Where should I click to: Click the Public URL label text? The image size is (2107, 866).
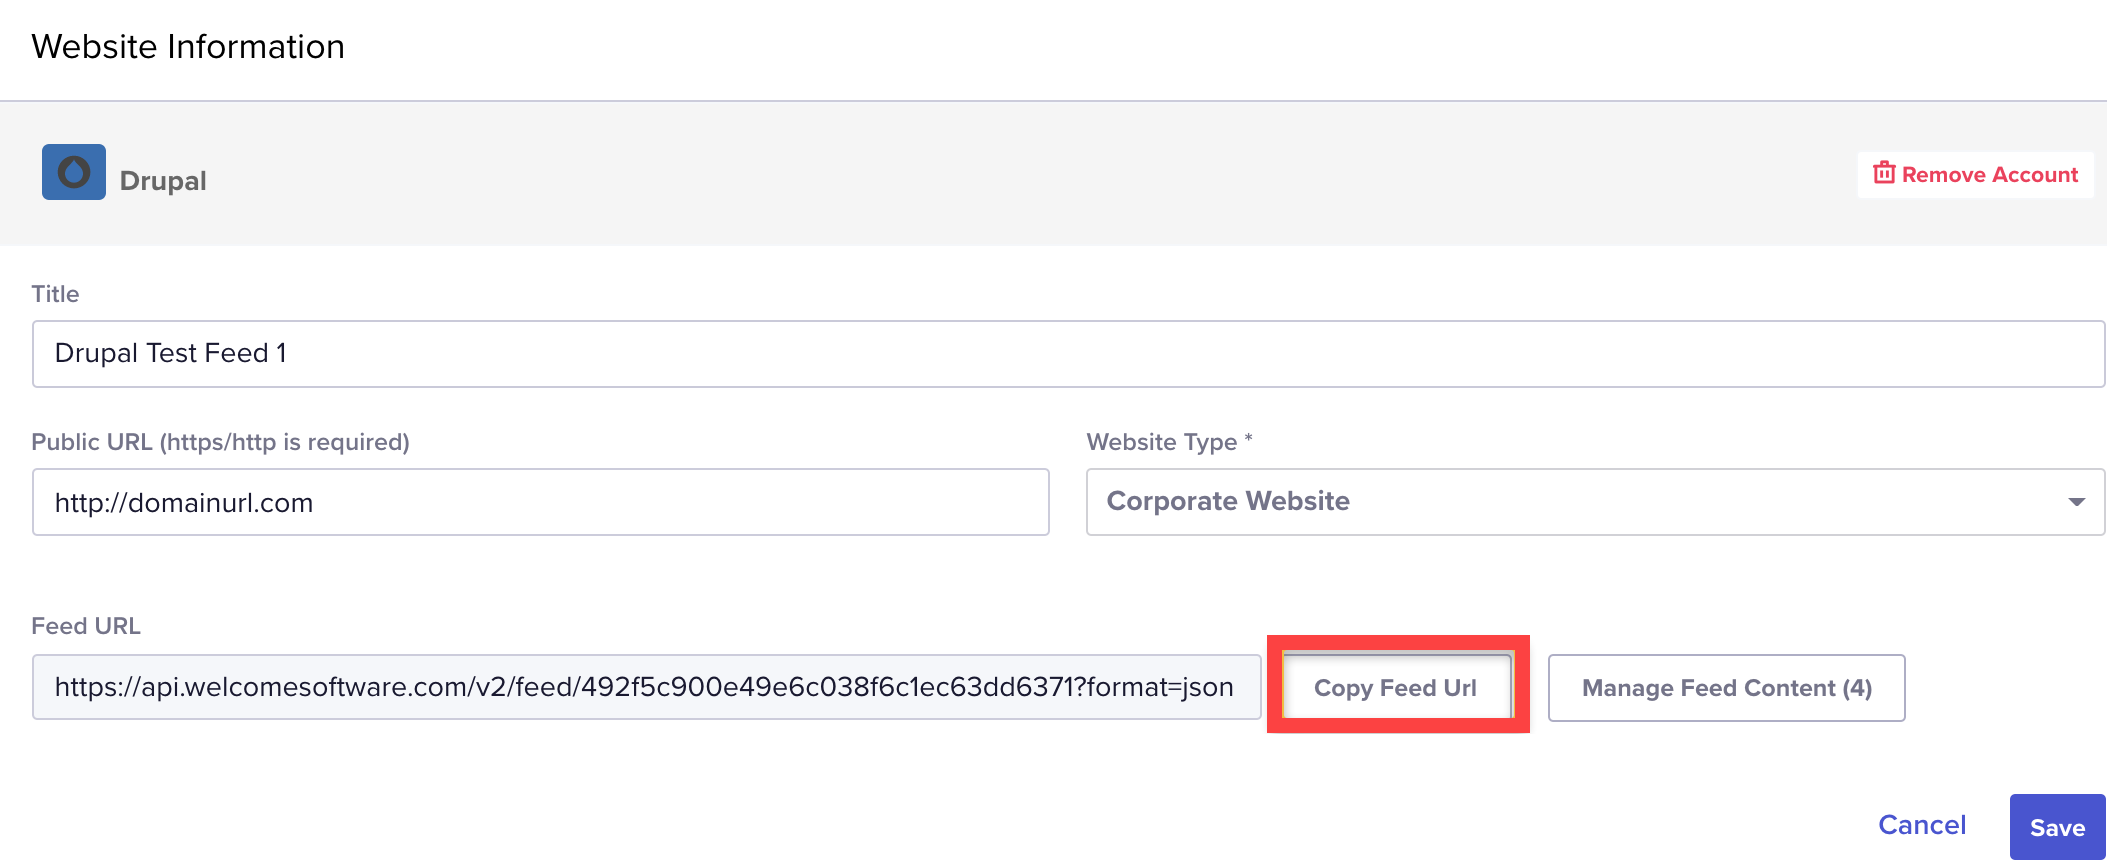pos(220,442)
